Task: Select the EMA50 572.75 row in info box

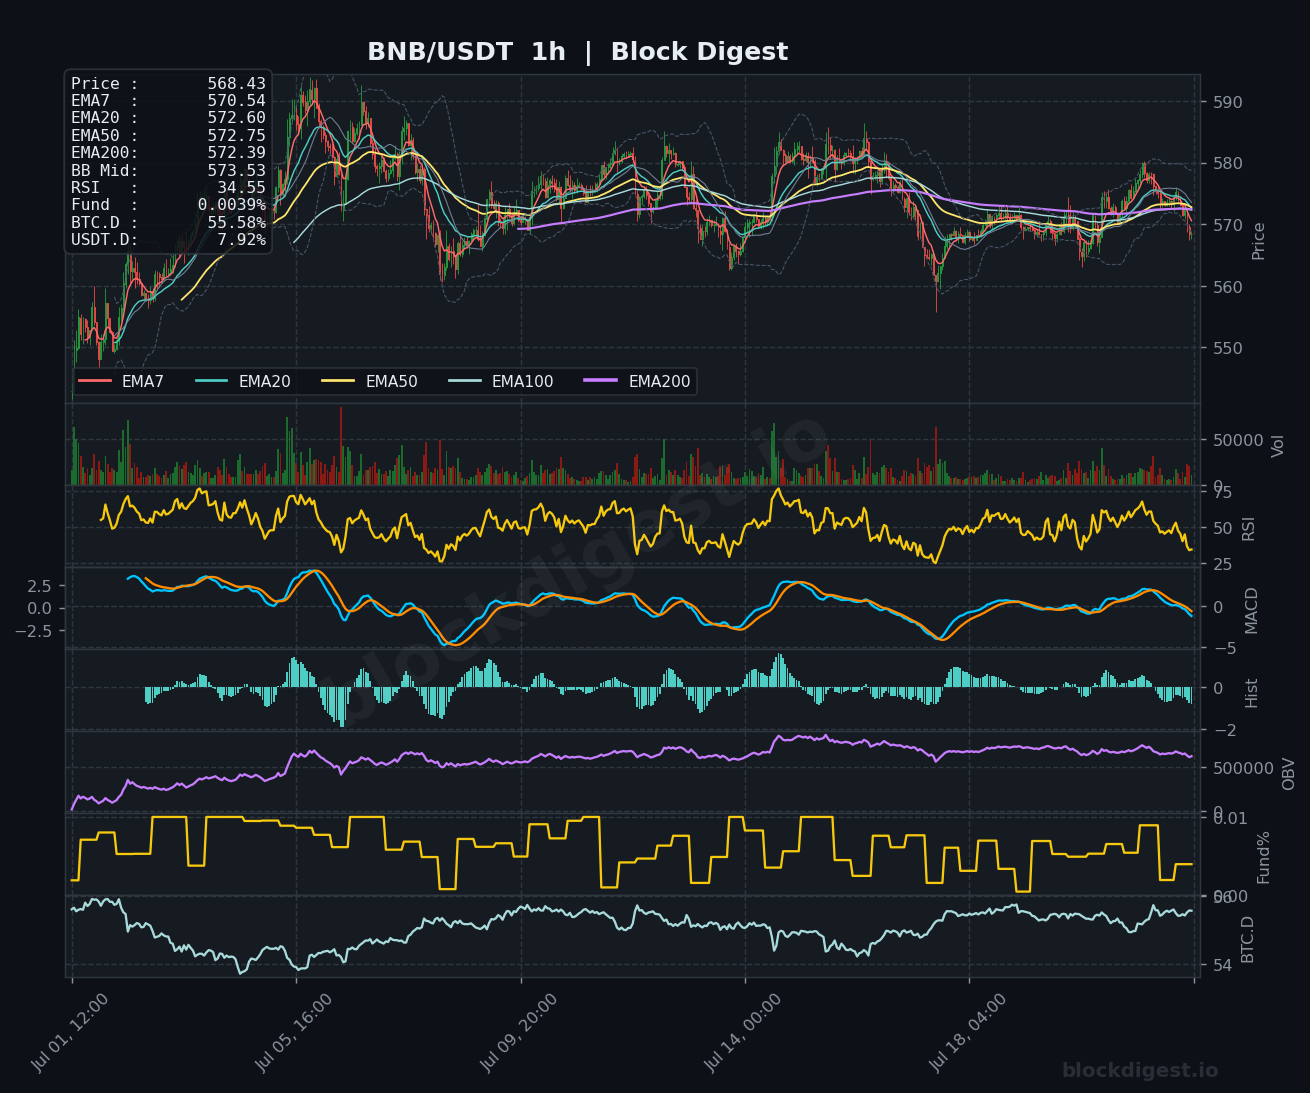Action: (168, 136)
